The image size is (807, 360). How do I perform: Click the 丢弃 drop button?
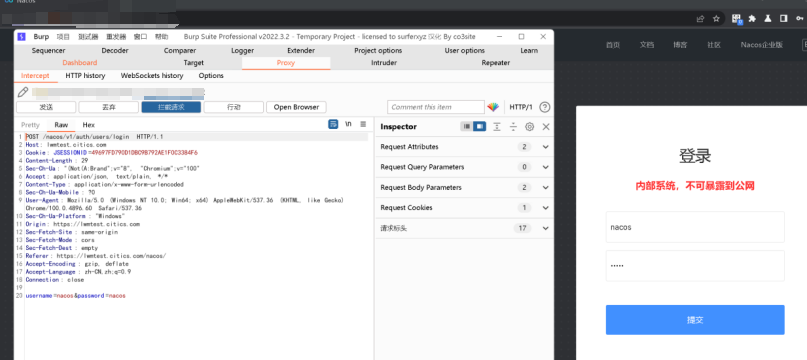109,107
